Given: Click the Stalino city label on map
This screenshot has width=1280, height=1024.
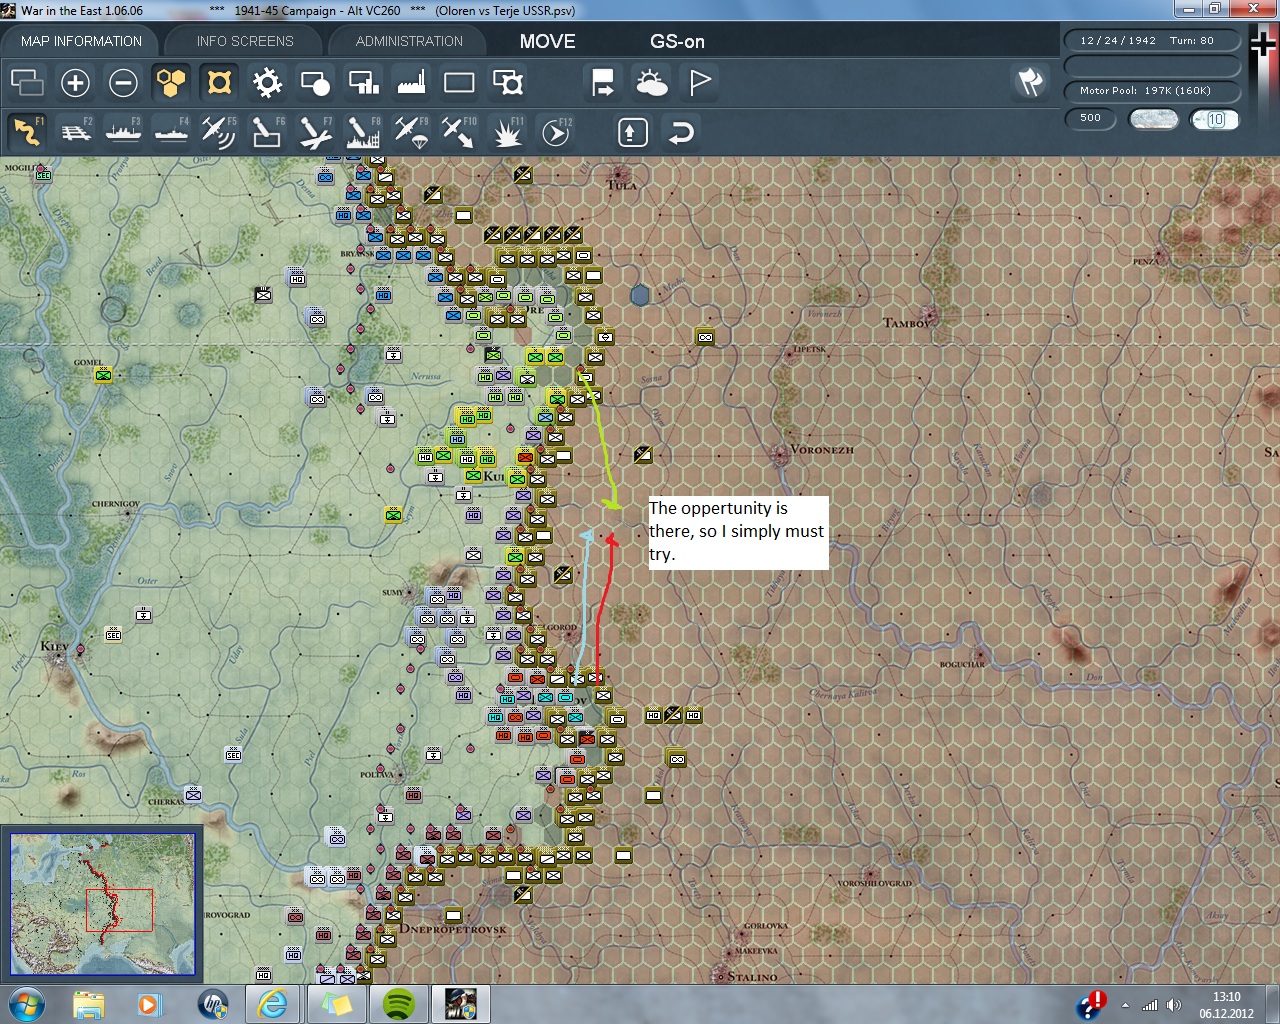Looking at the screenshot, I should click(752, 977).
